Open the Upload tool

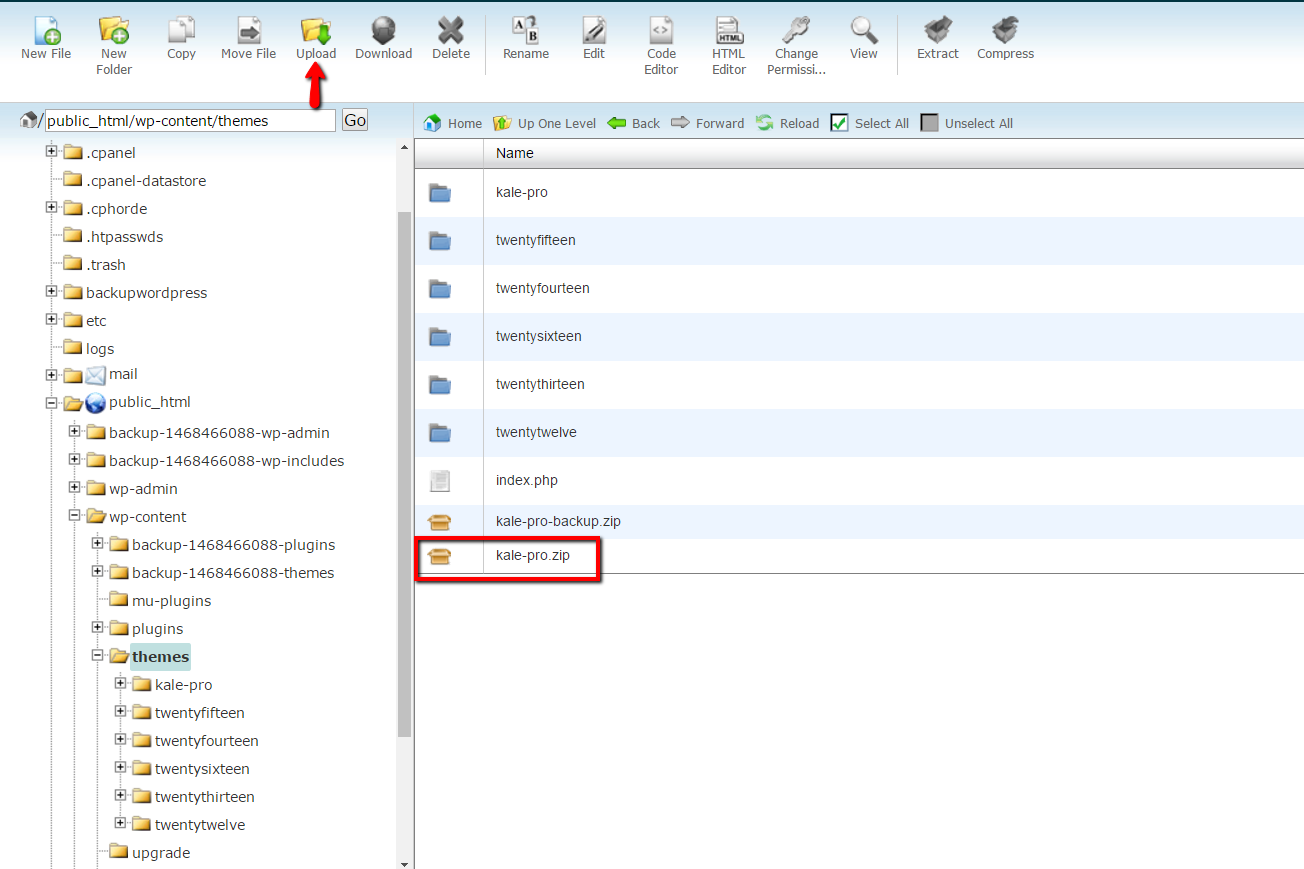click(x=316, y=39)
